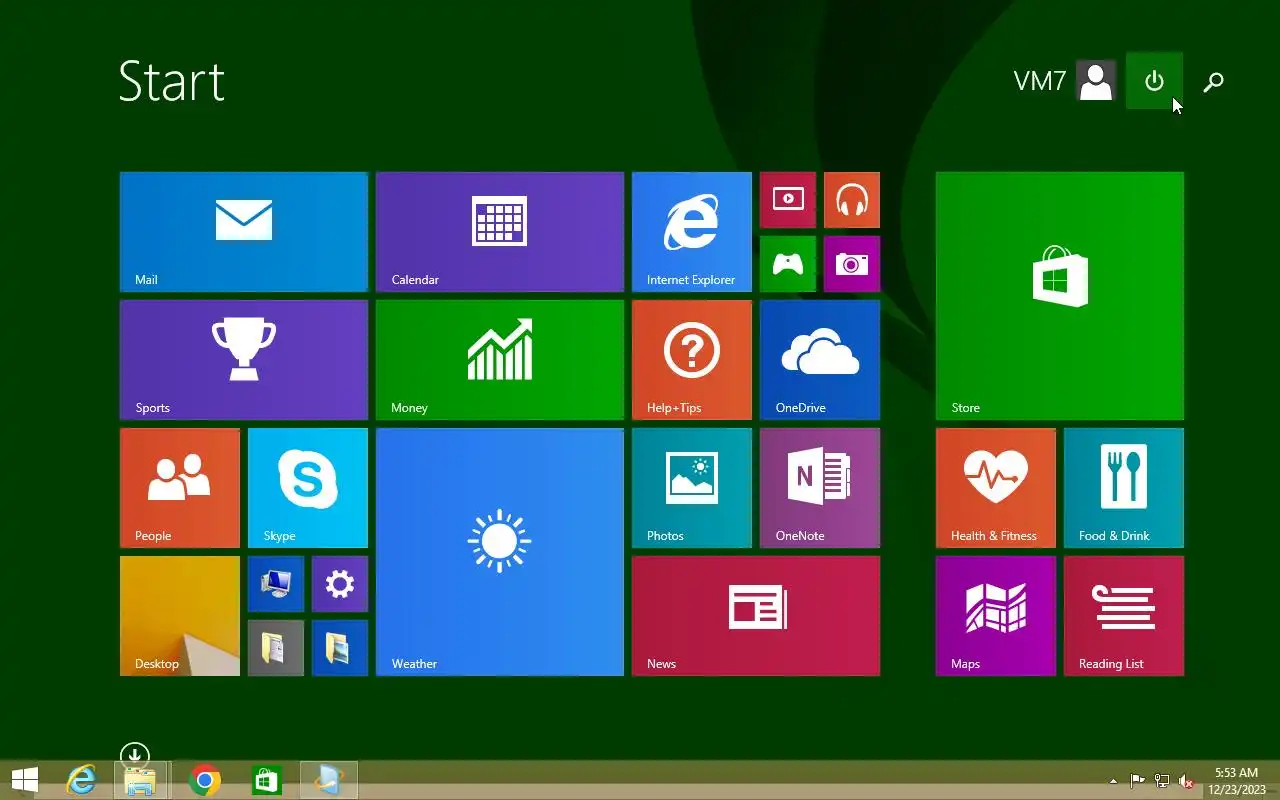
Task: Open the PC settings gear tile
Action: click(x=340, y=584)
